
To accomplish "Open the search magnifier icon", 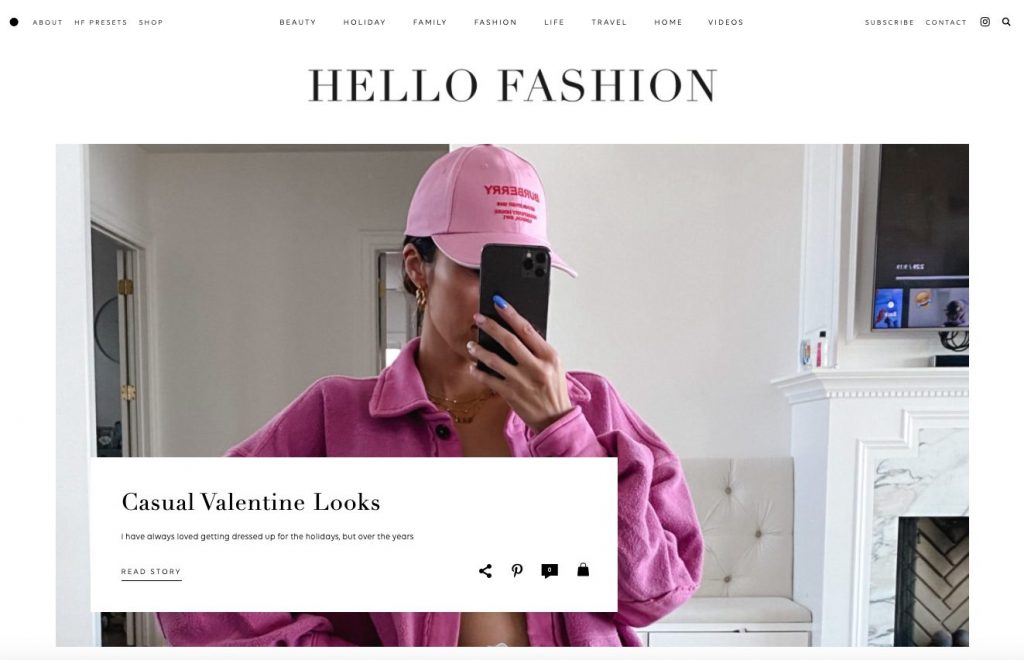I will [x=1006, y=22].
